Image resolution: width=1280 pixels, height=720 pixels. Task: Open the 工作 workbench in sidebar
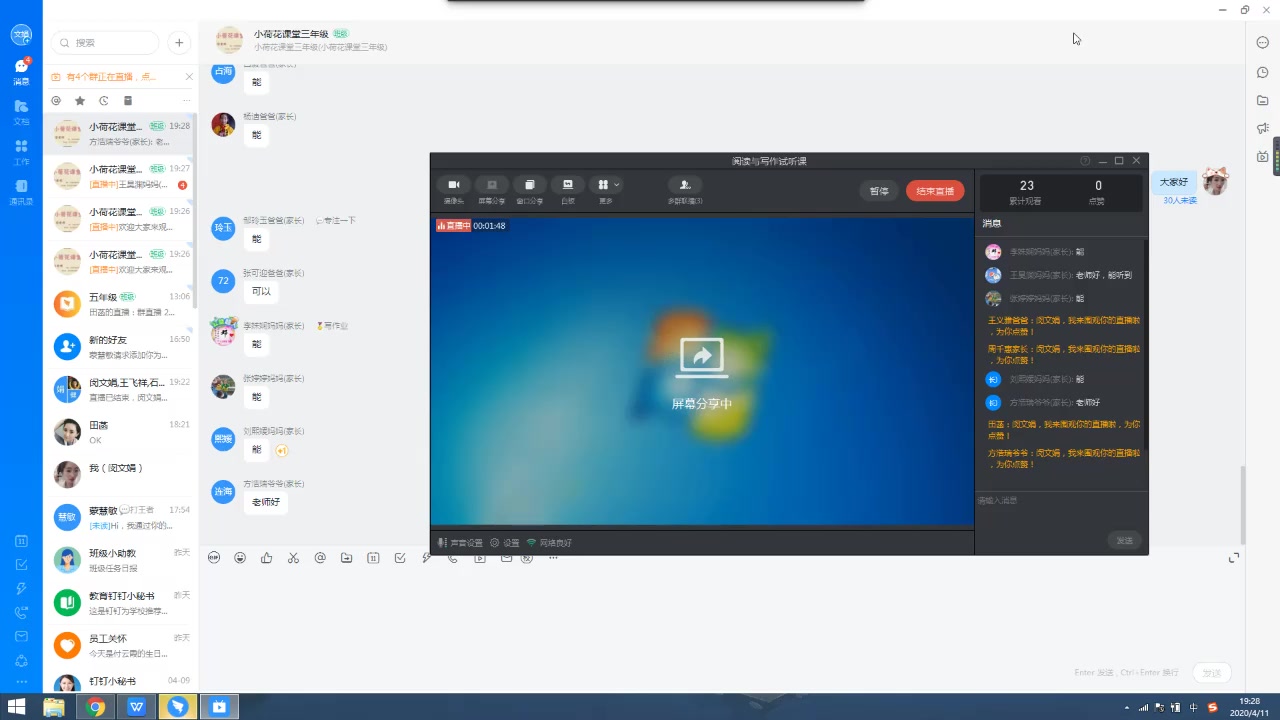(21, 151)
